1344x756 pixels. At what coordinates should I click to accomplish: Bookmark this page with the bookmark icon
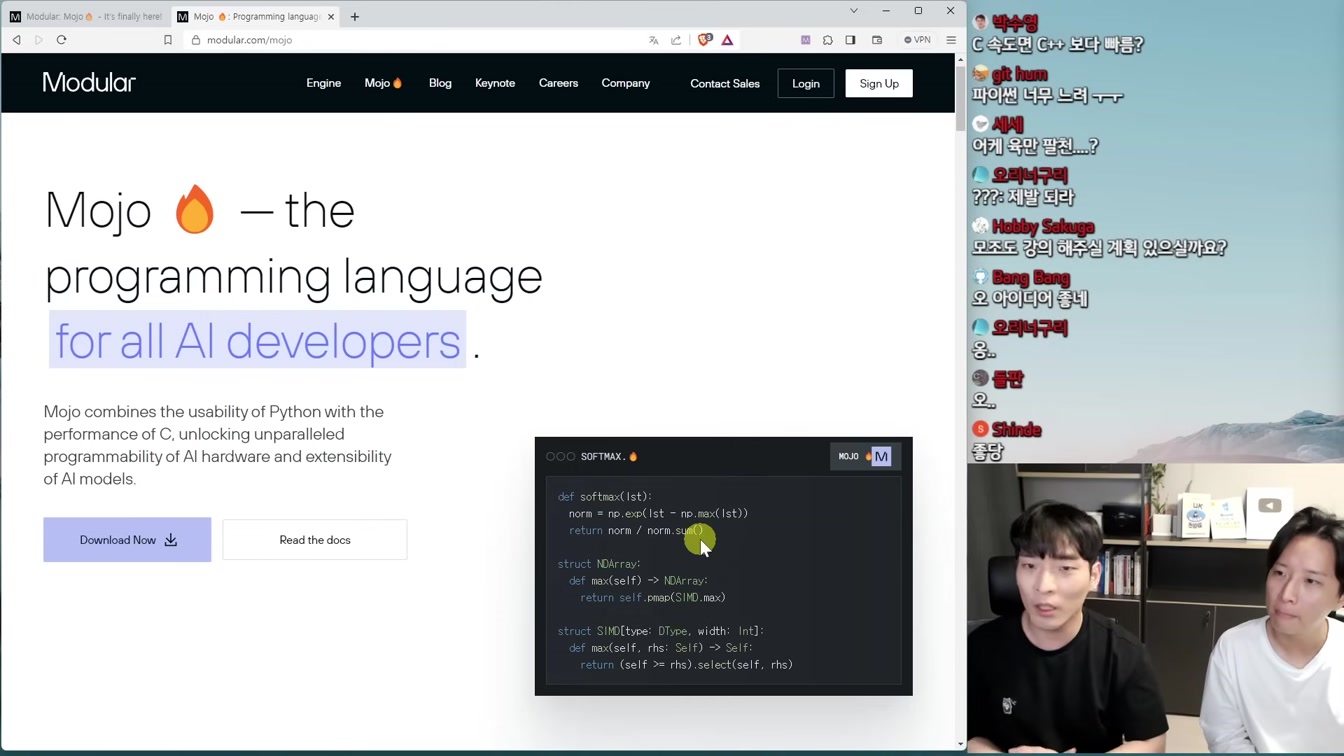point(168,40)
